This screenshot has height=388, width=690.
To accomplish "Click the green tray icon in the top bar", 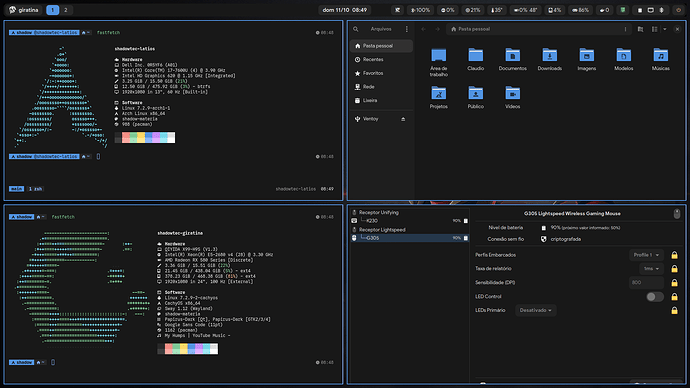I will click(623, 10).
